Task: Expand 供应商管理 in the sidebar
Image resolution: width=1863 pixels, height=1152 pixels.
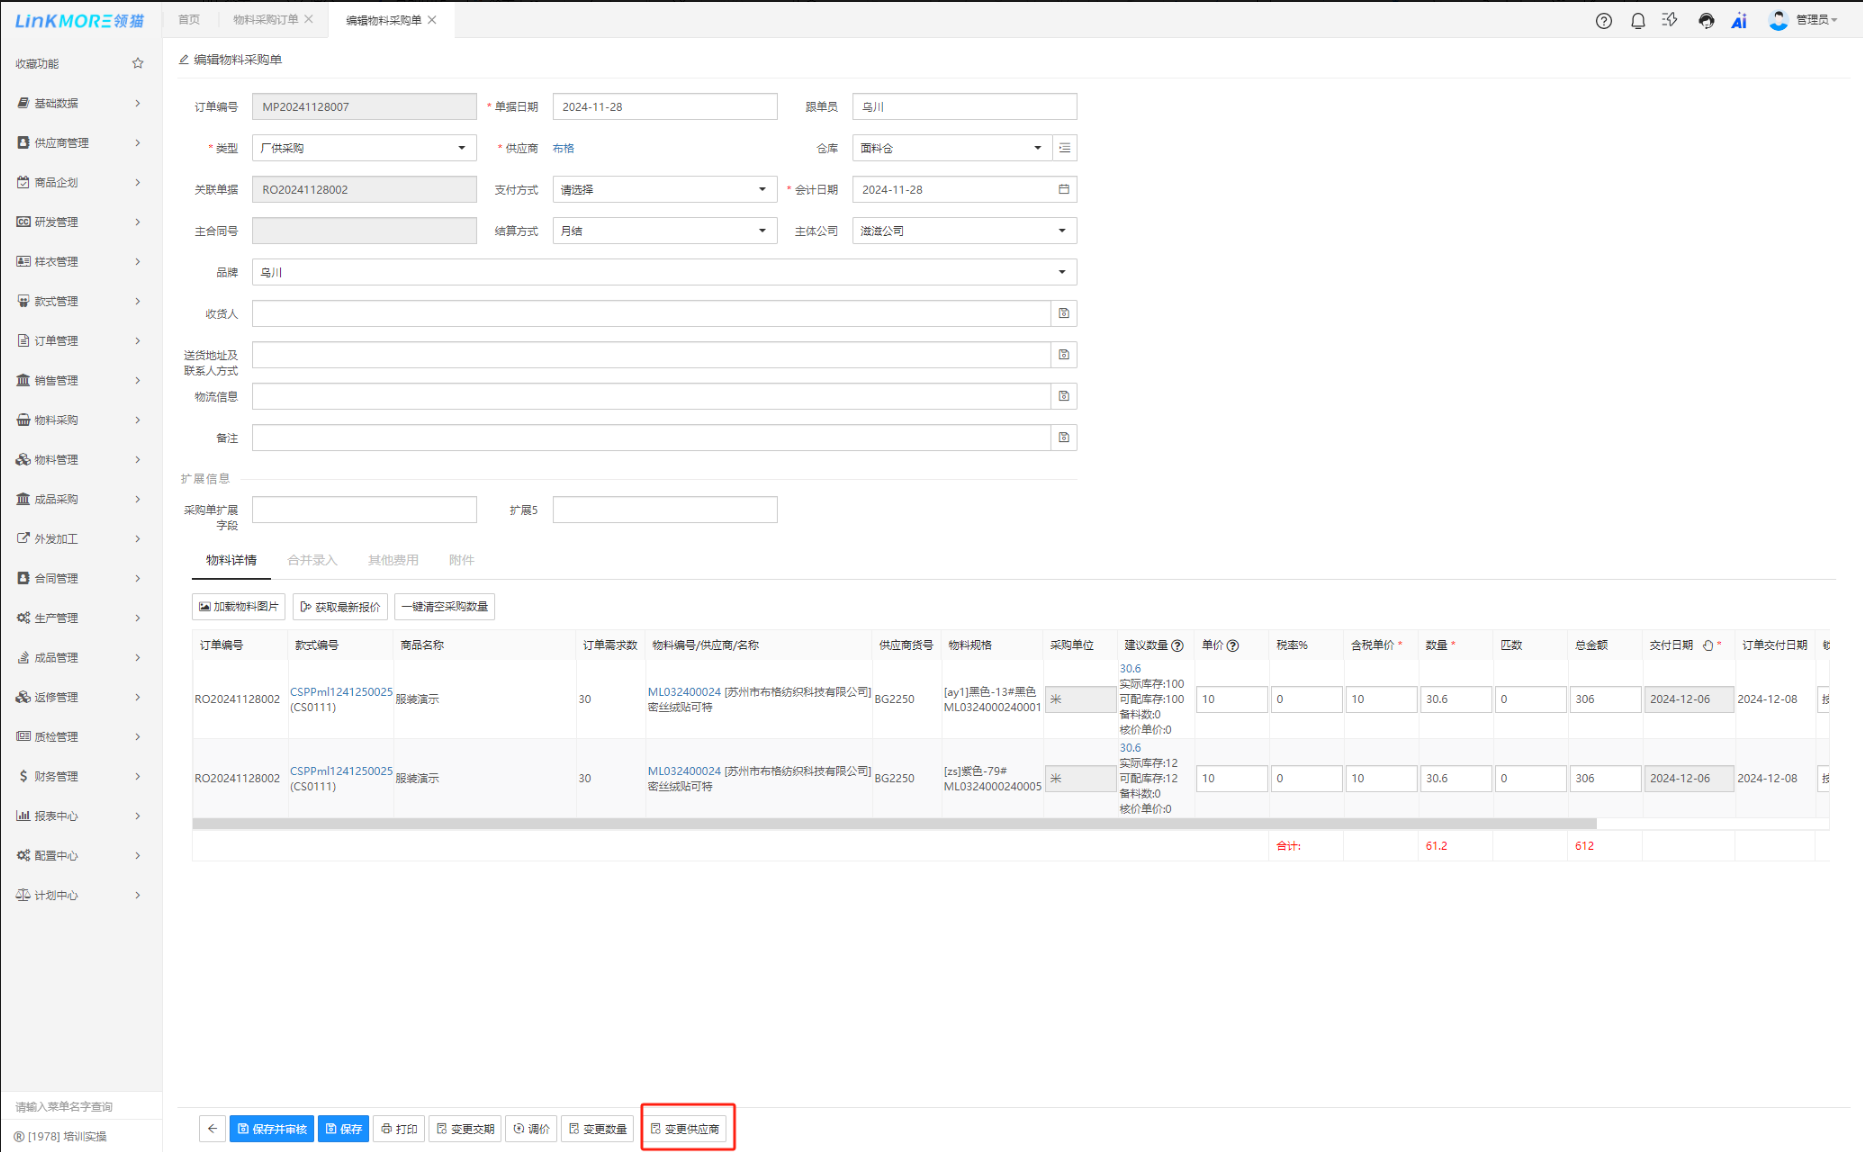Action: point(80,143)
